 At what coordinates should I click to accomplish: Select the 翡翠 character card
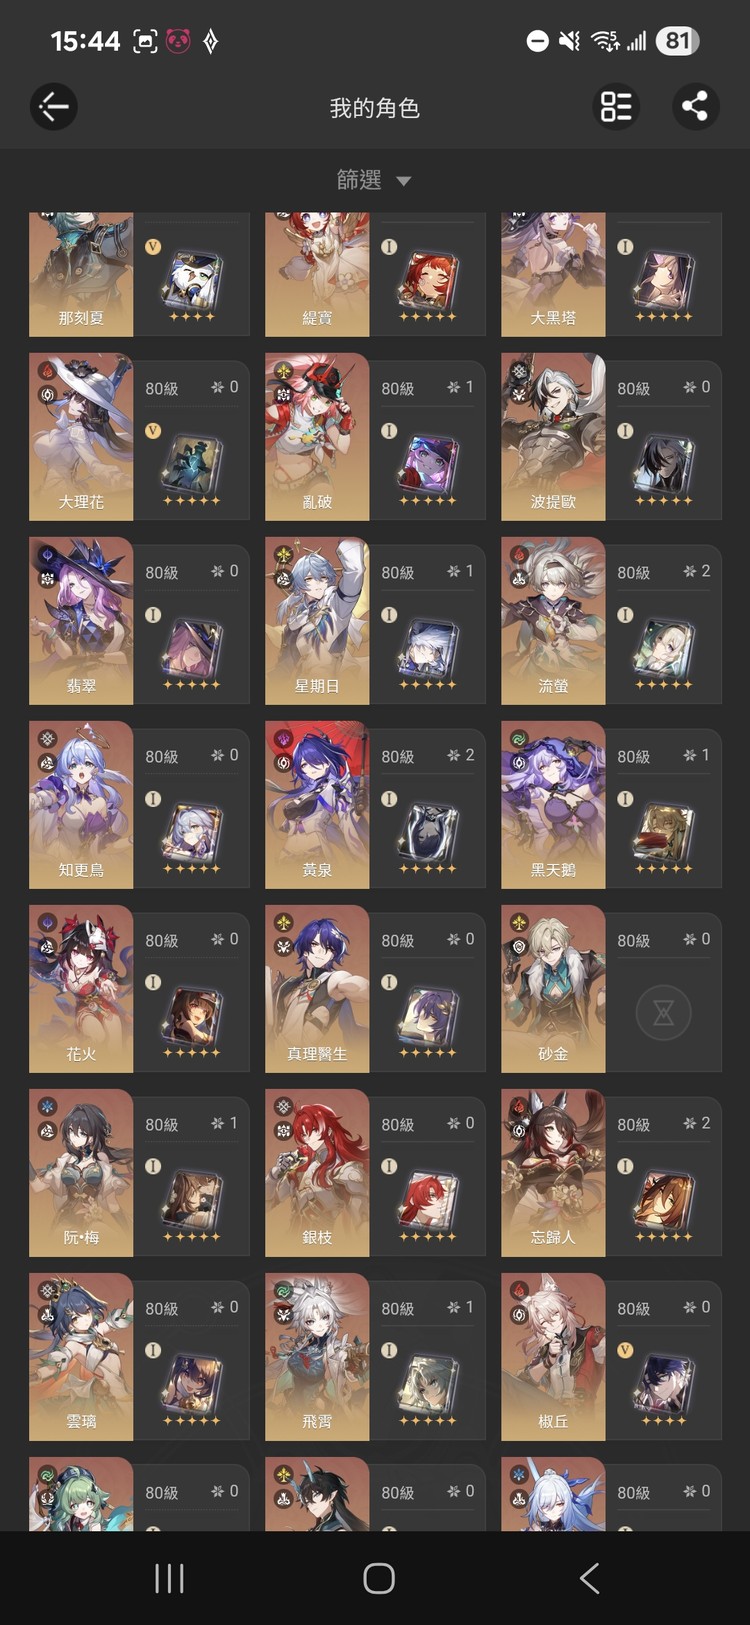[x=139, y=620]
